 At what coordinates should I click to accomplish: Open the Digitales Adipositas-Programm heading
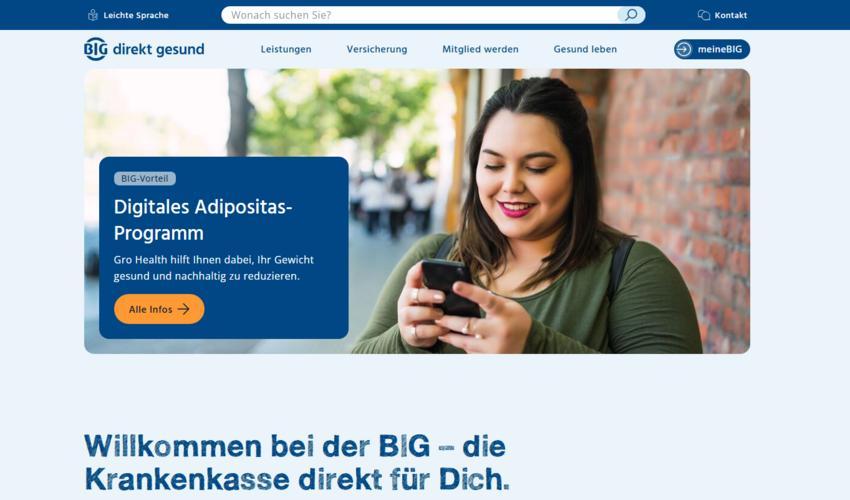(x=203, y=220)
